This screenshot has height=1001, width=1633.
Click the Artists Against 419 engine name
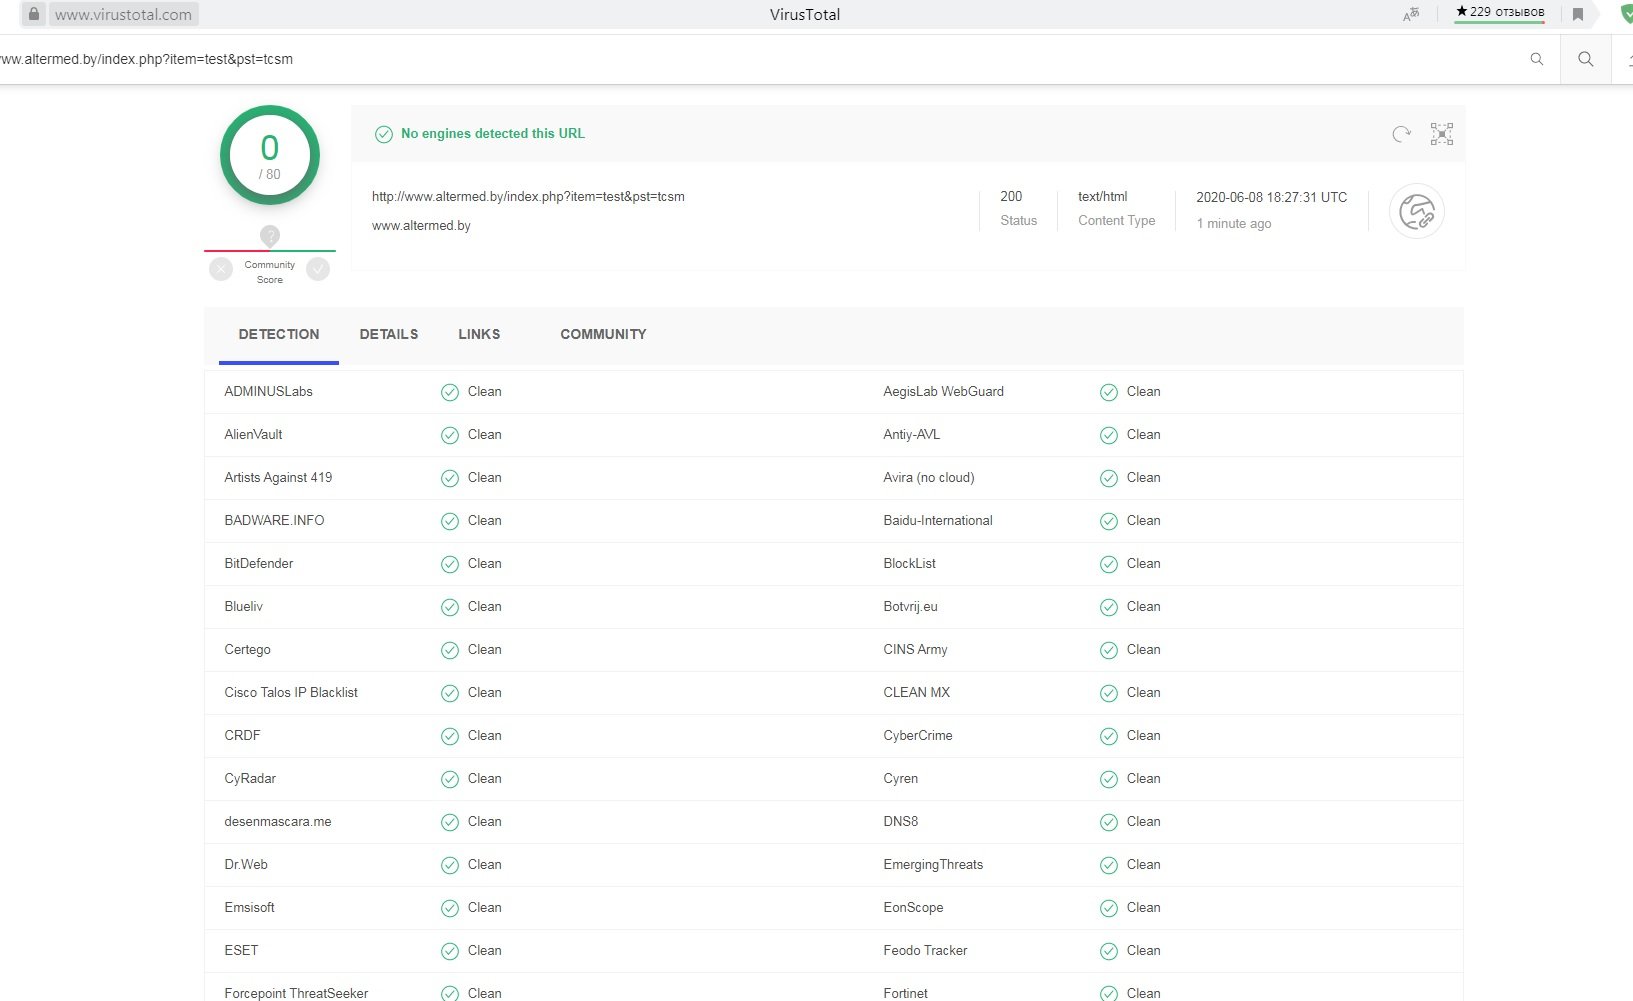pos(278,477)
